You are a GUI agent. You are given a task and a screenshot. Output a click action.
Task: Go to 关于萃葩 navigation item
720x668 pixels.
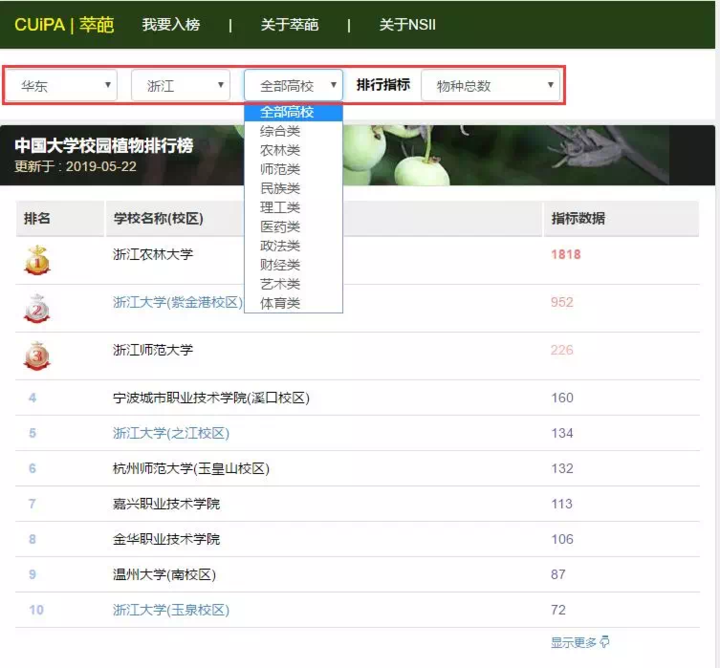point(289,25)
